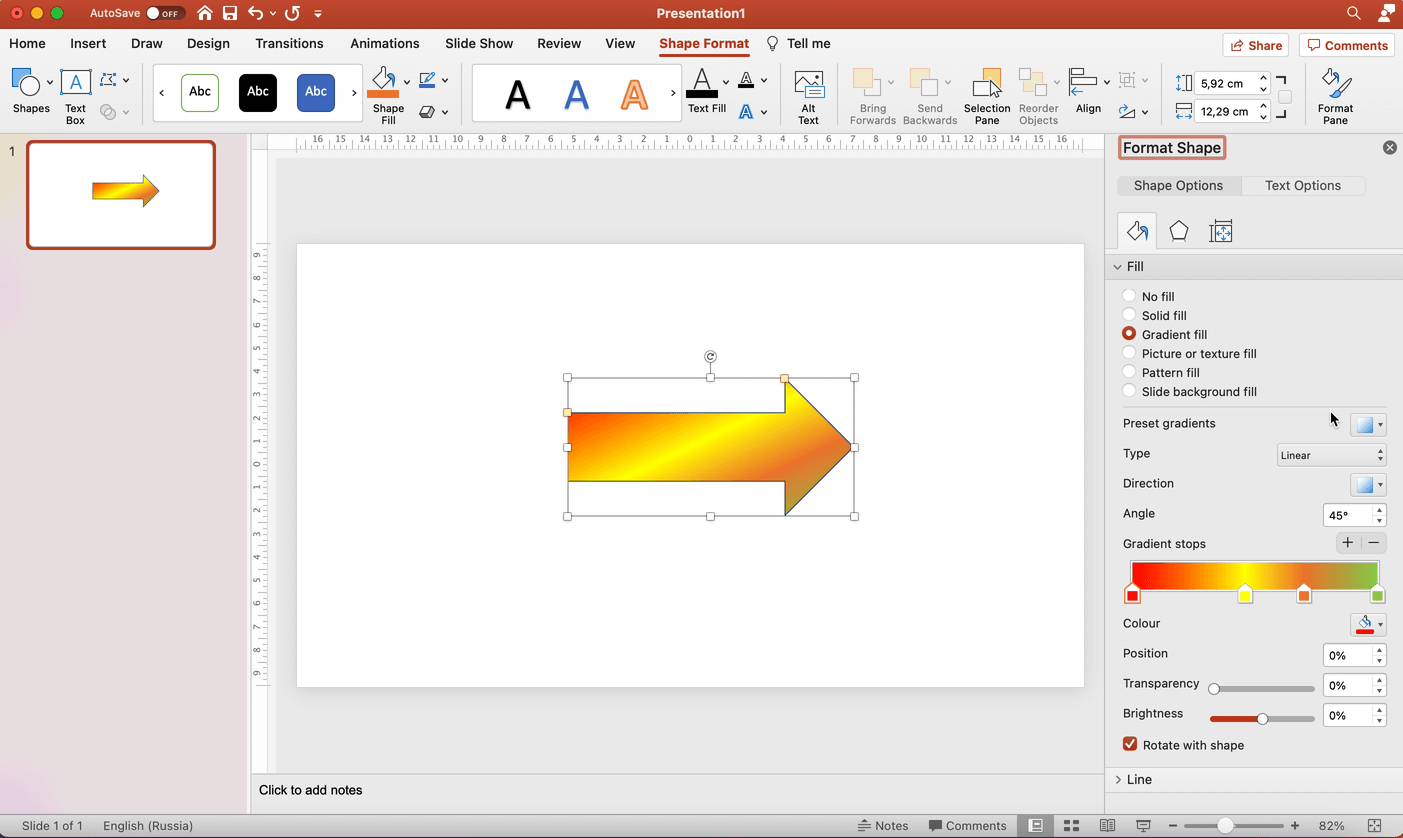Open the Format Pane button
This screenshot has height=838, width=1403.
tap(1335, 96)
